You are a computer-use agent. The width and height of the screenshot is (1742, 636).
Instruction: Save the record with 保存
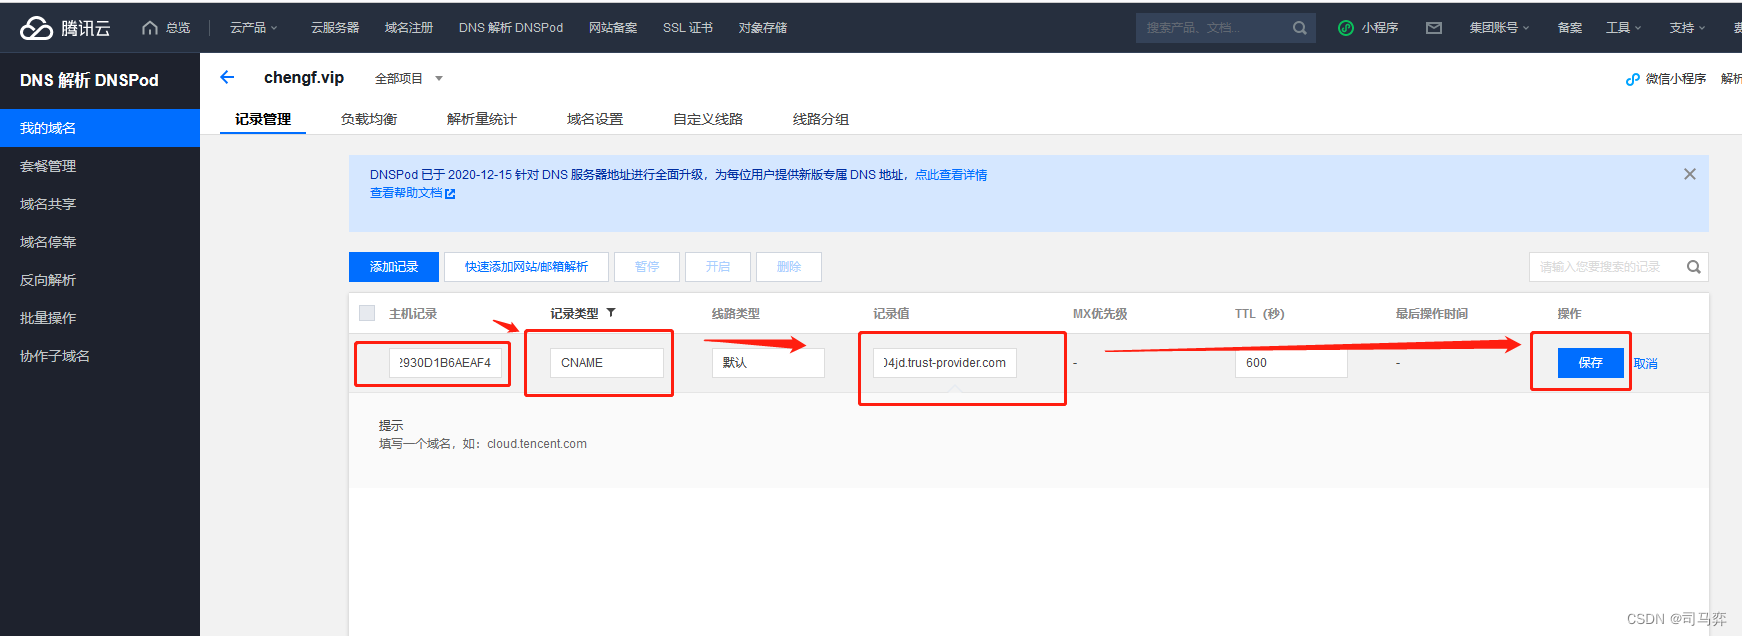tap(1590, 363)
